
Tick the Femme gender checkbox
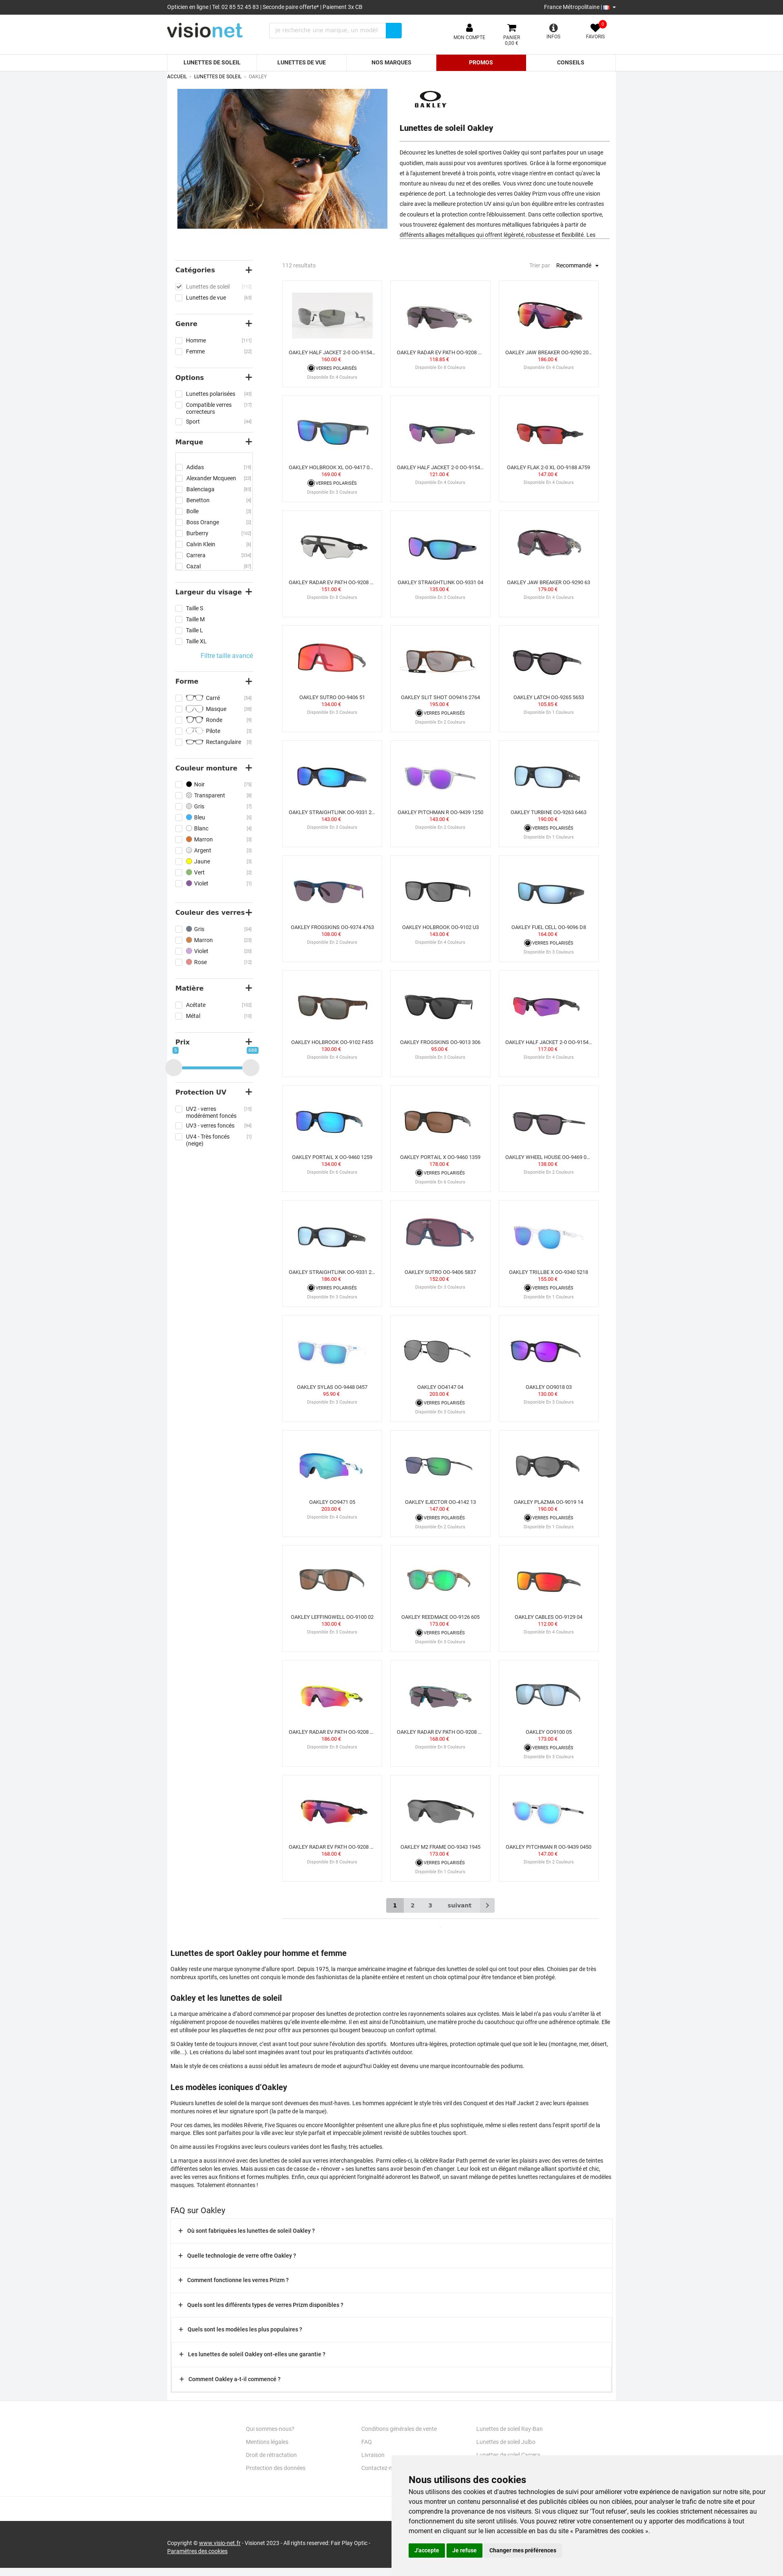(x=179, y=352)
